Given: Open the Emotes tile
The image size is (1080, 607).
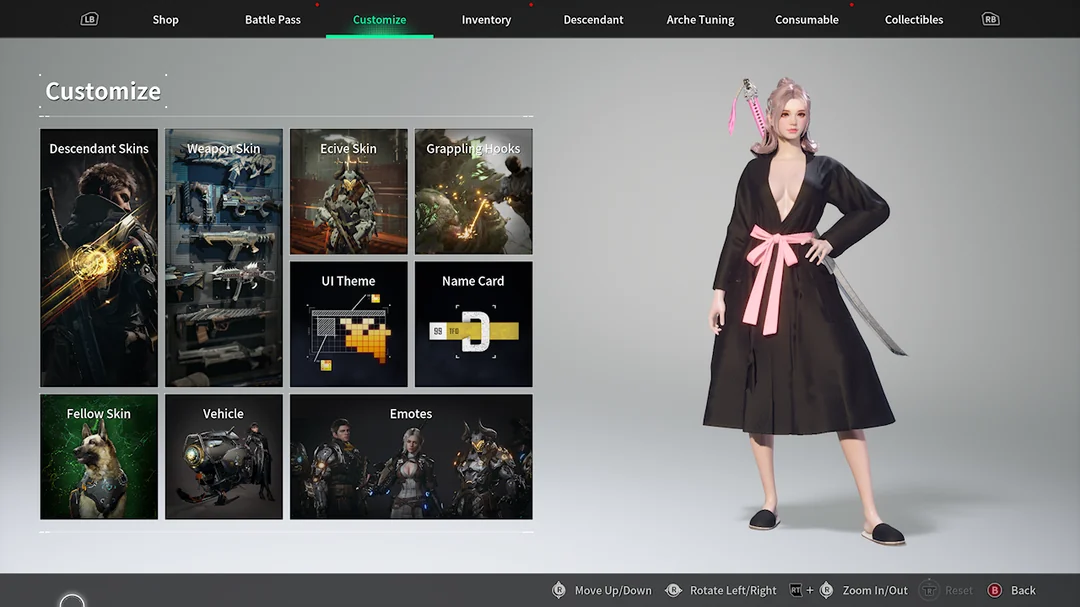Looking at the screenshot, I should pyautogui.click(x=411, y=457).
